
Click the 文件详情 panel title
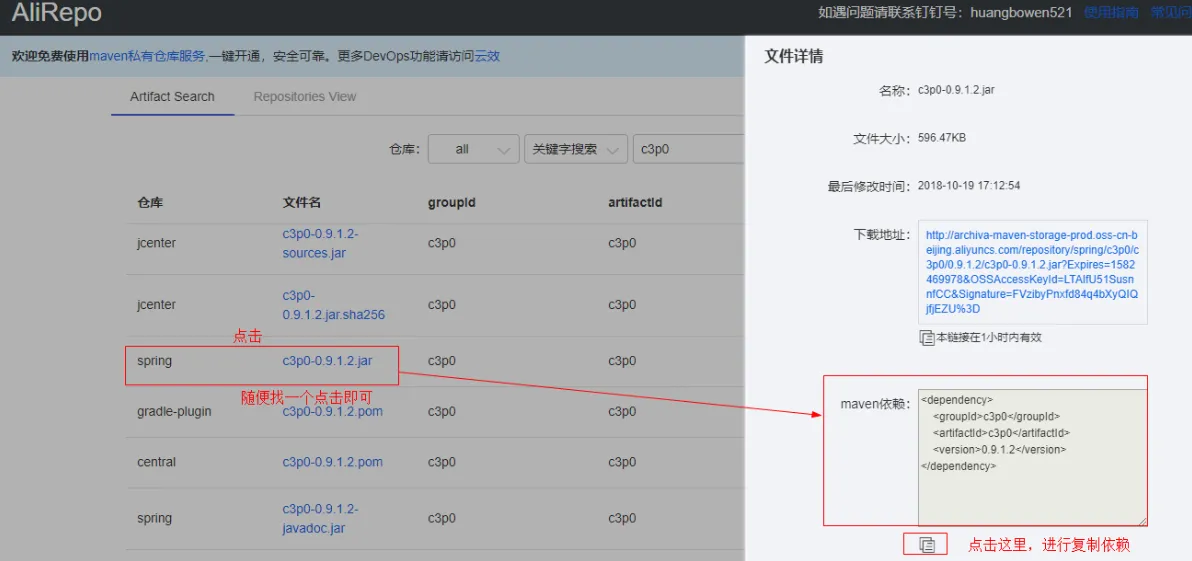coord(793,56)
